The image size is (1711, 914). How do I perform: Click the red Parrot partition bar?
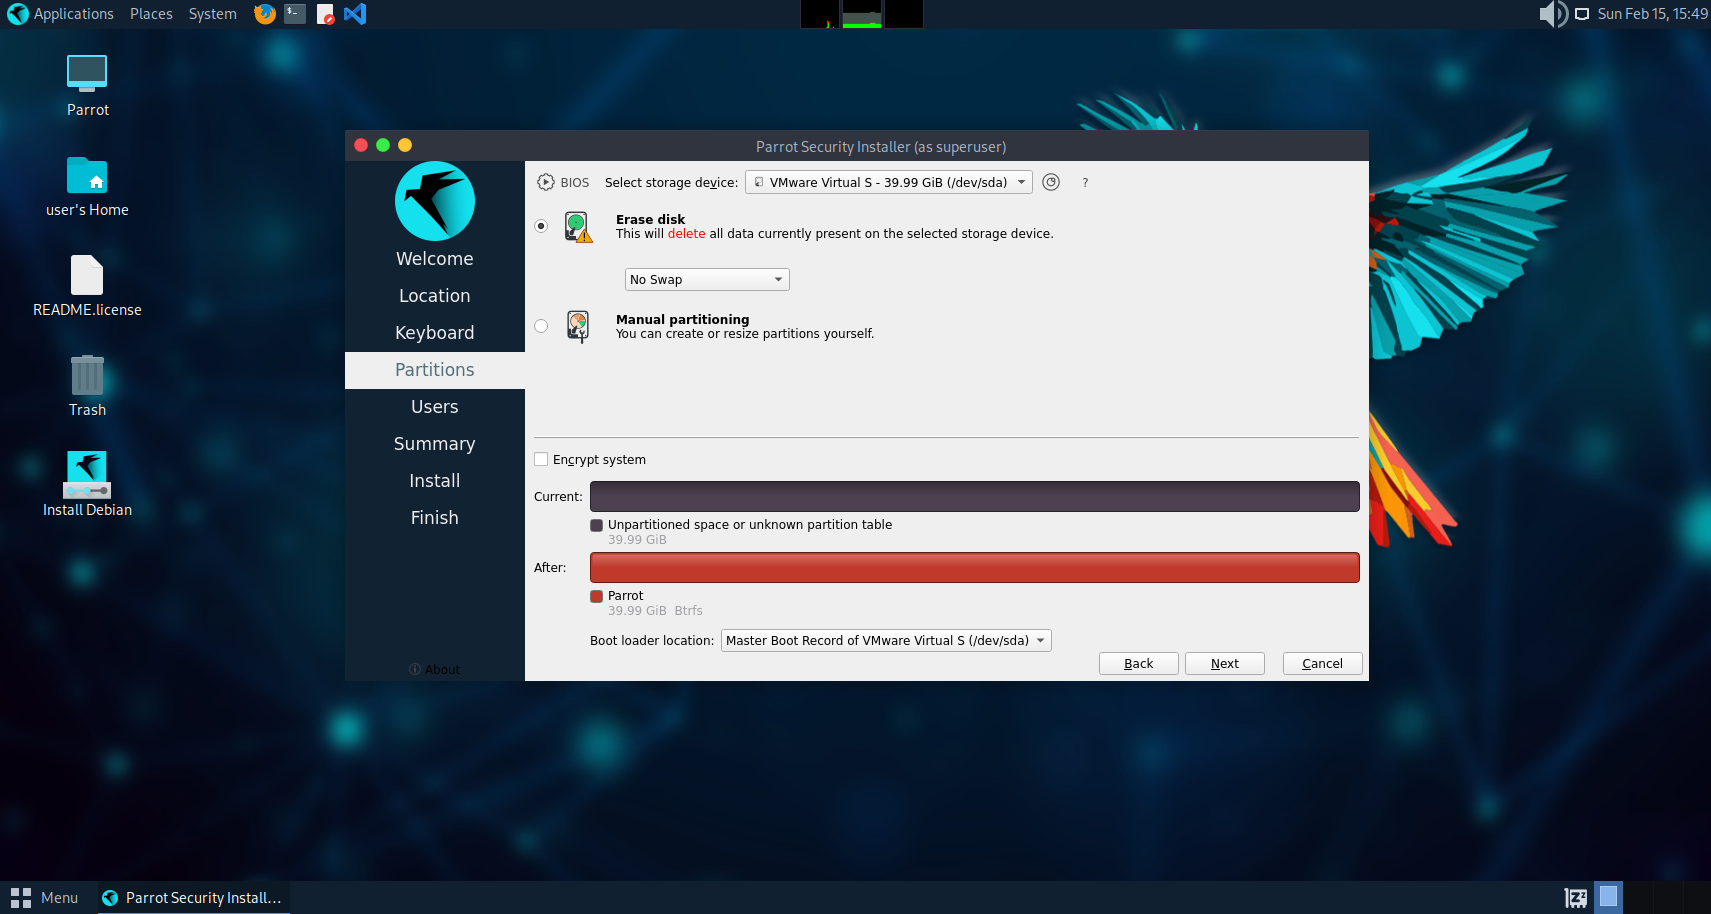click(x=974, y=568)
